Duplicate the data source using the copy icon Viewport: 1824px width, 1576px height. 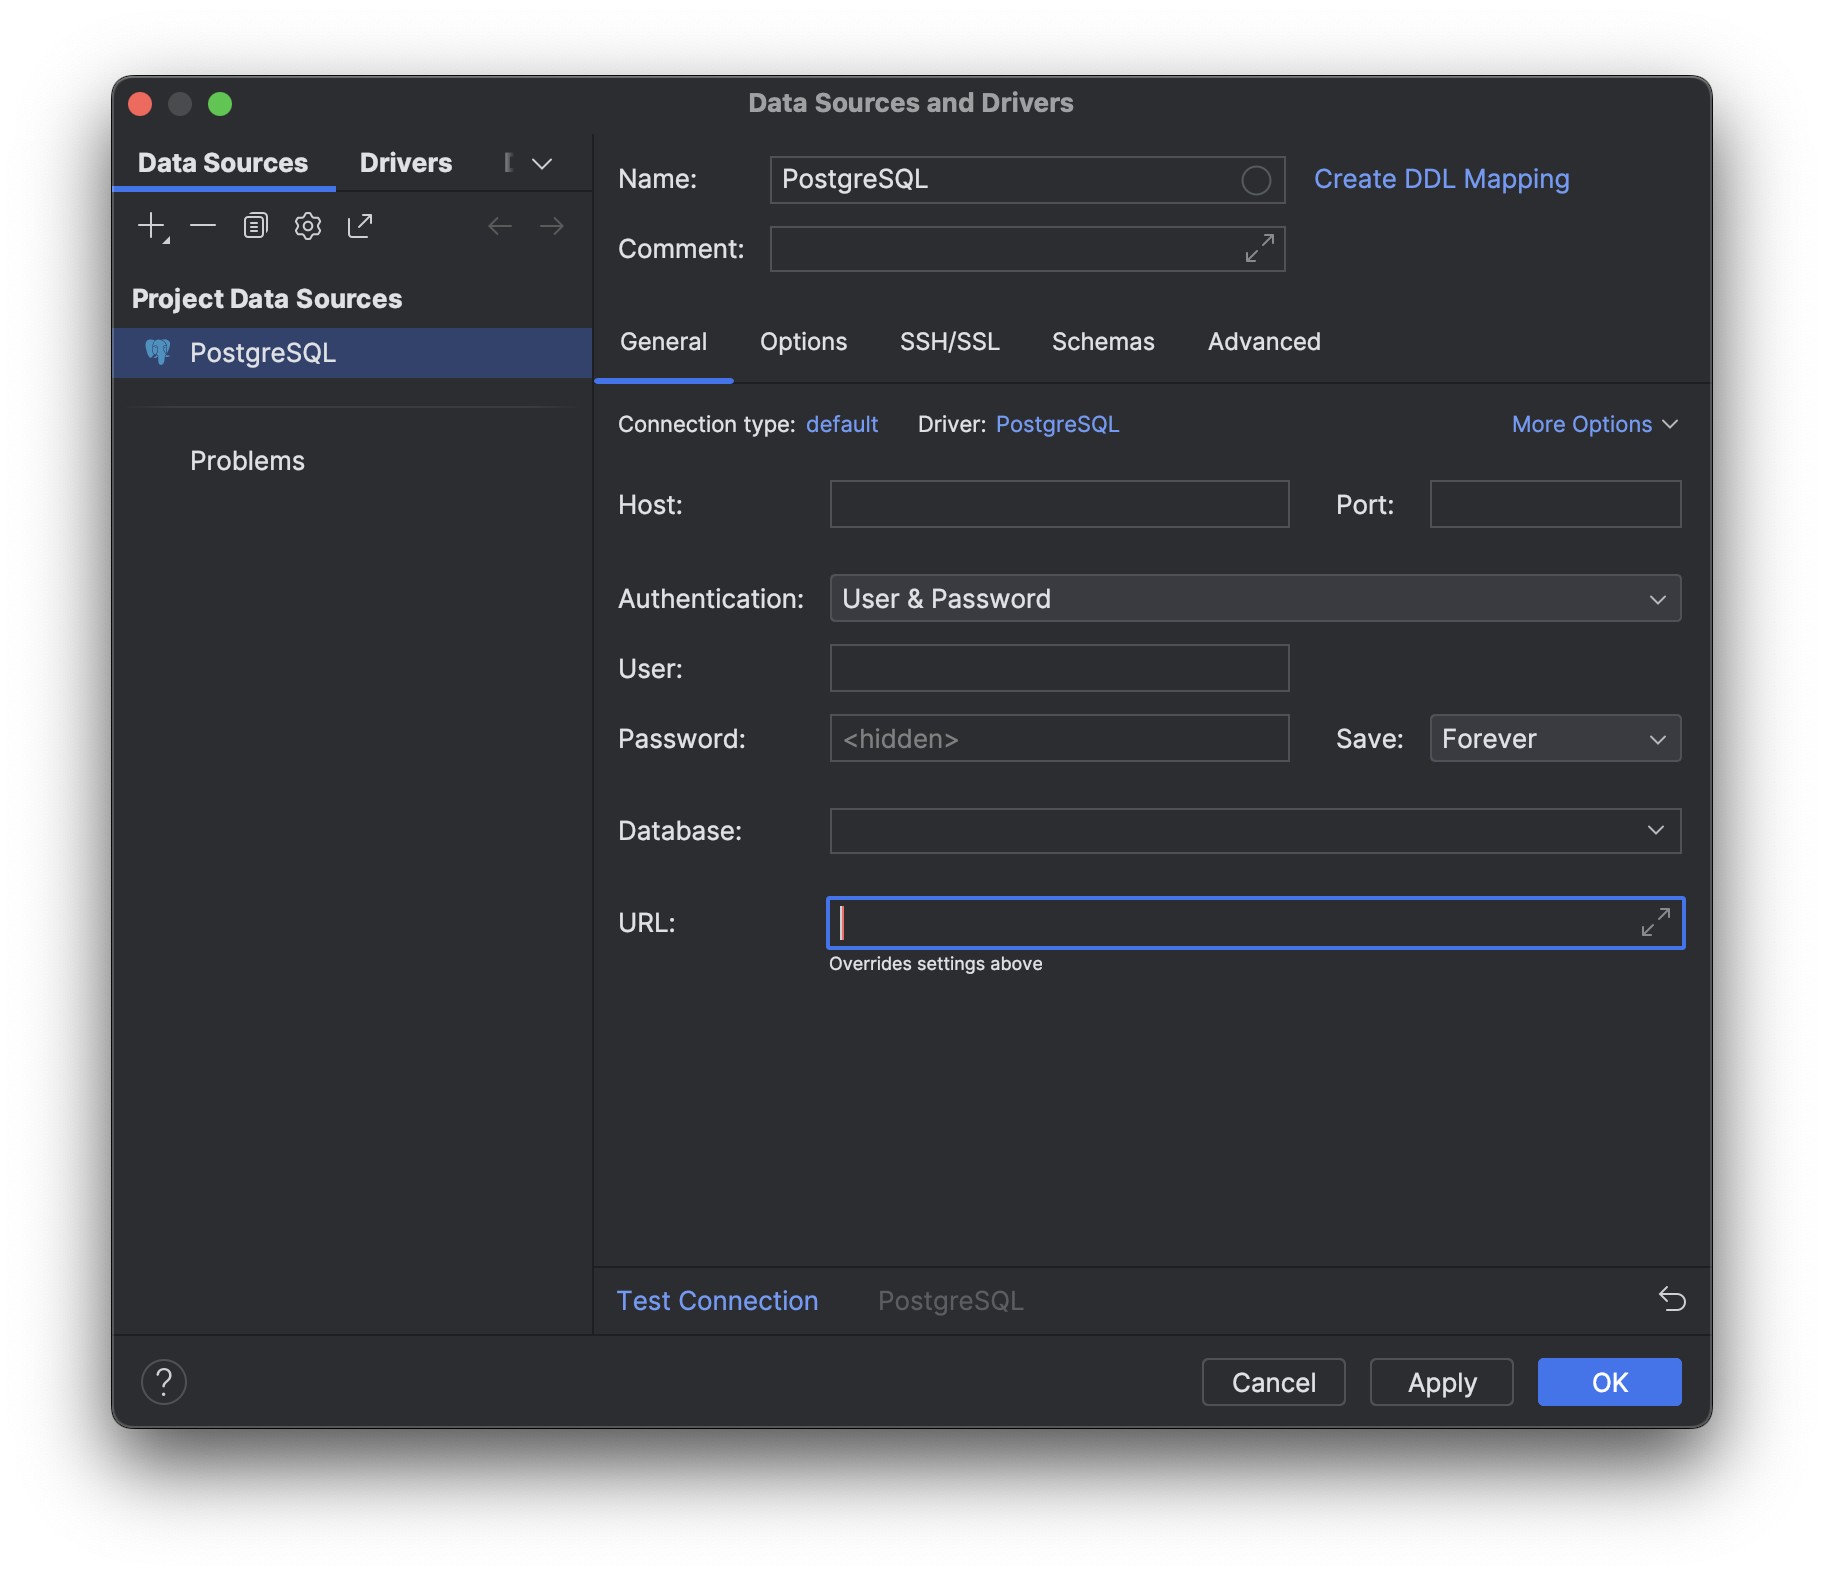256,226
